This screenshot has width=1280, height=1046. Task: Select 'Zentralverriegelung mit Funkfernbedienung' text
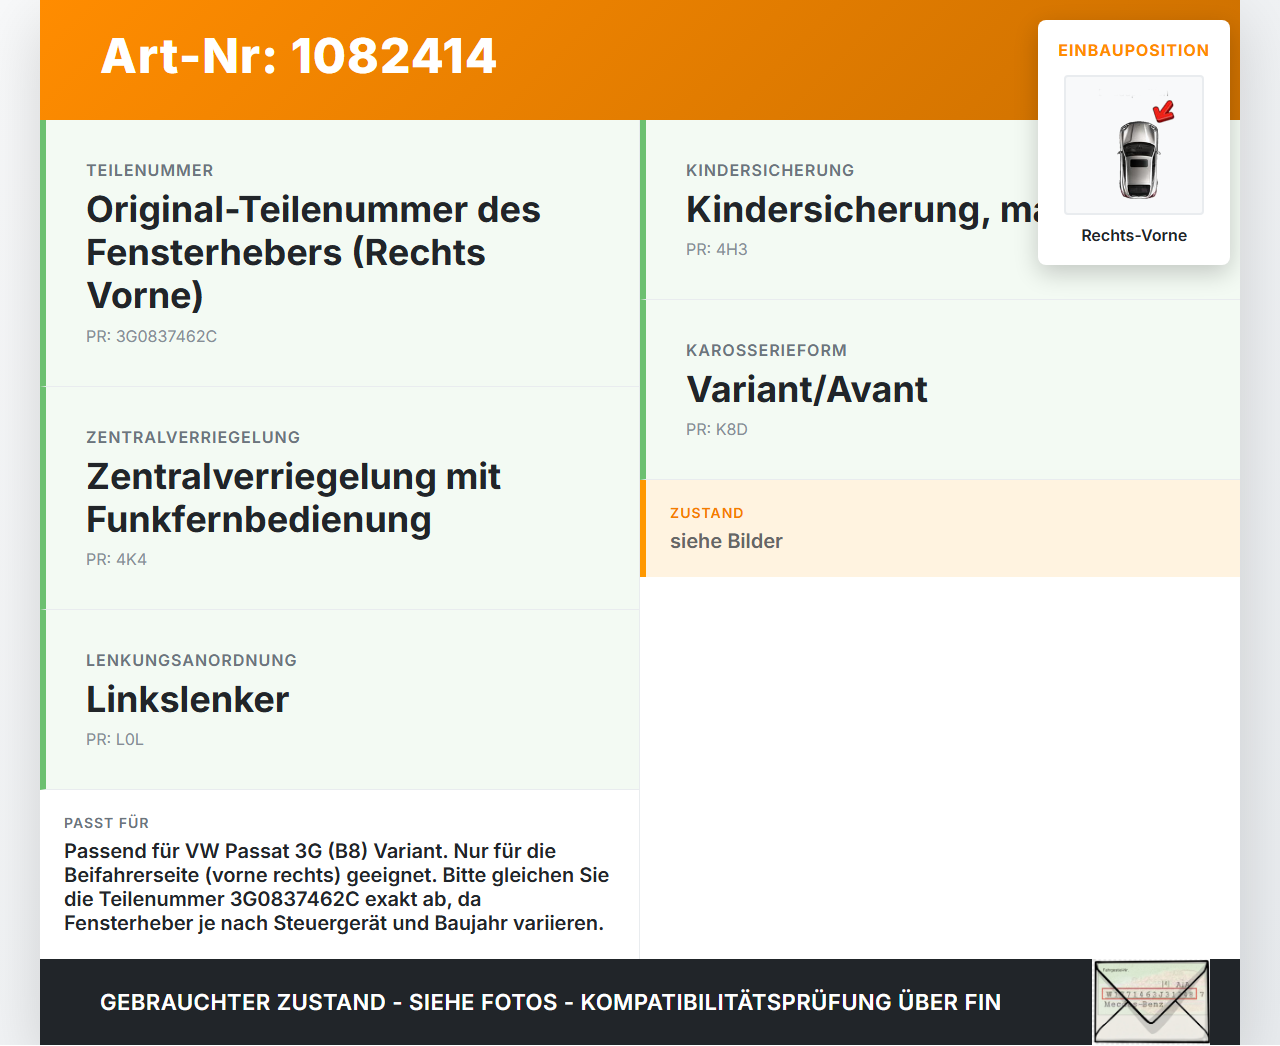pos(293,498)
